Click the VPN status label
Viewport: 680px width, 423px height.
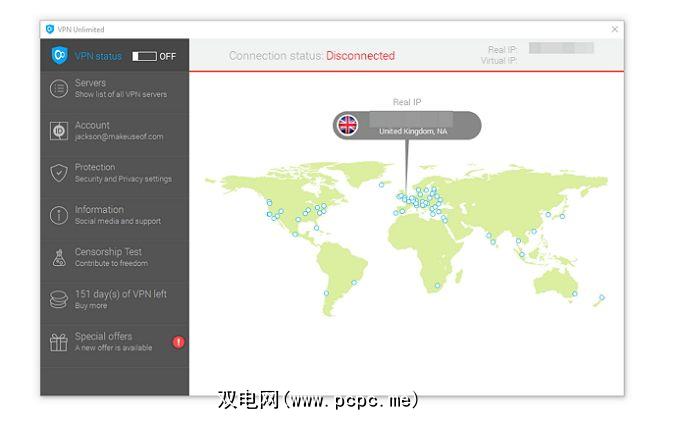pos(98,56)
